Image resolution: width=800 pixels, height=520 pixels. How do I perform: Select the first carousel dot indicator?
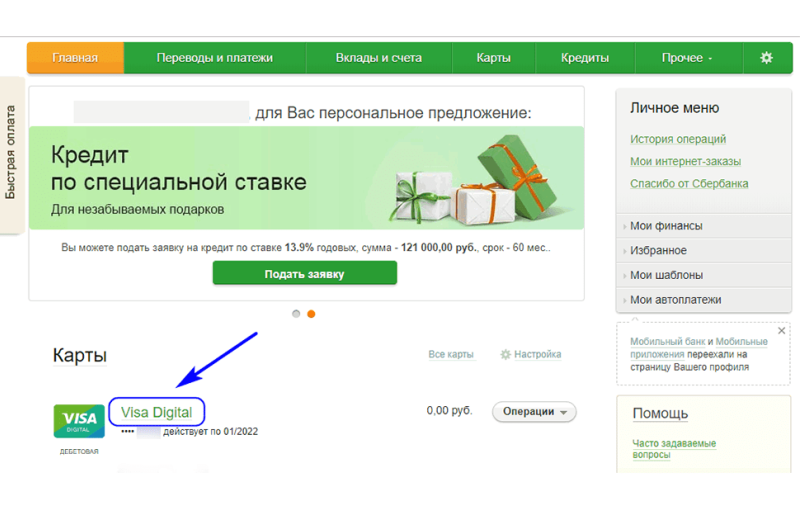[x=296, y=314]
